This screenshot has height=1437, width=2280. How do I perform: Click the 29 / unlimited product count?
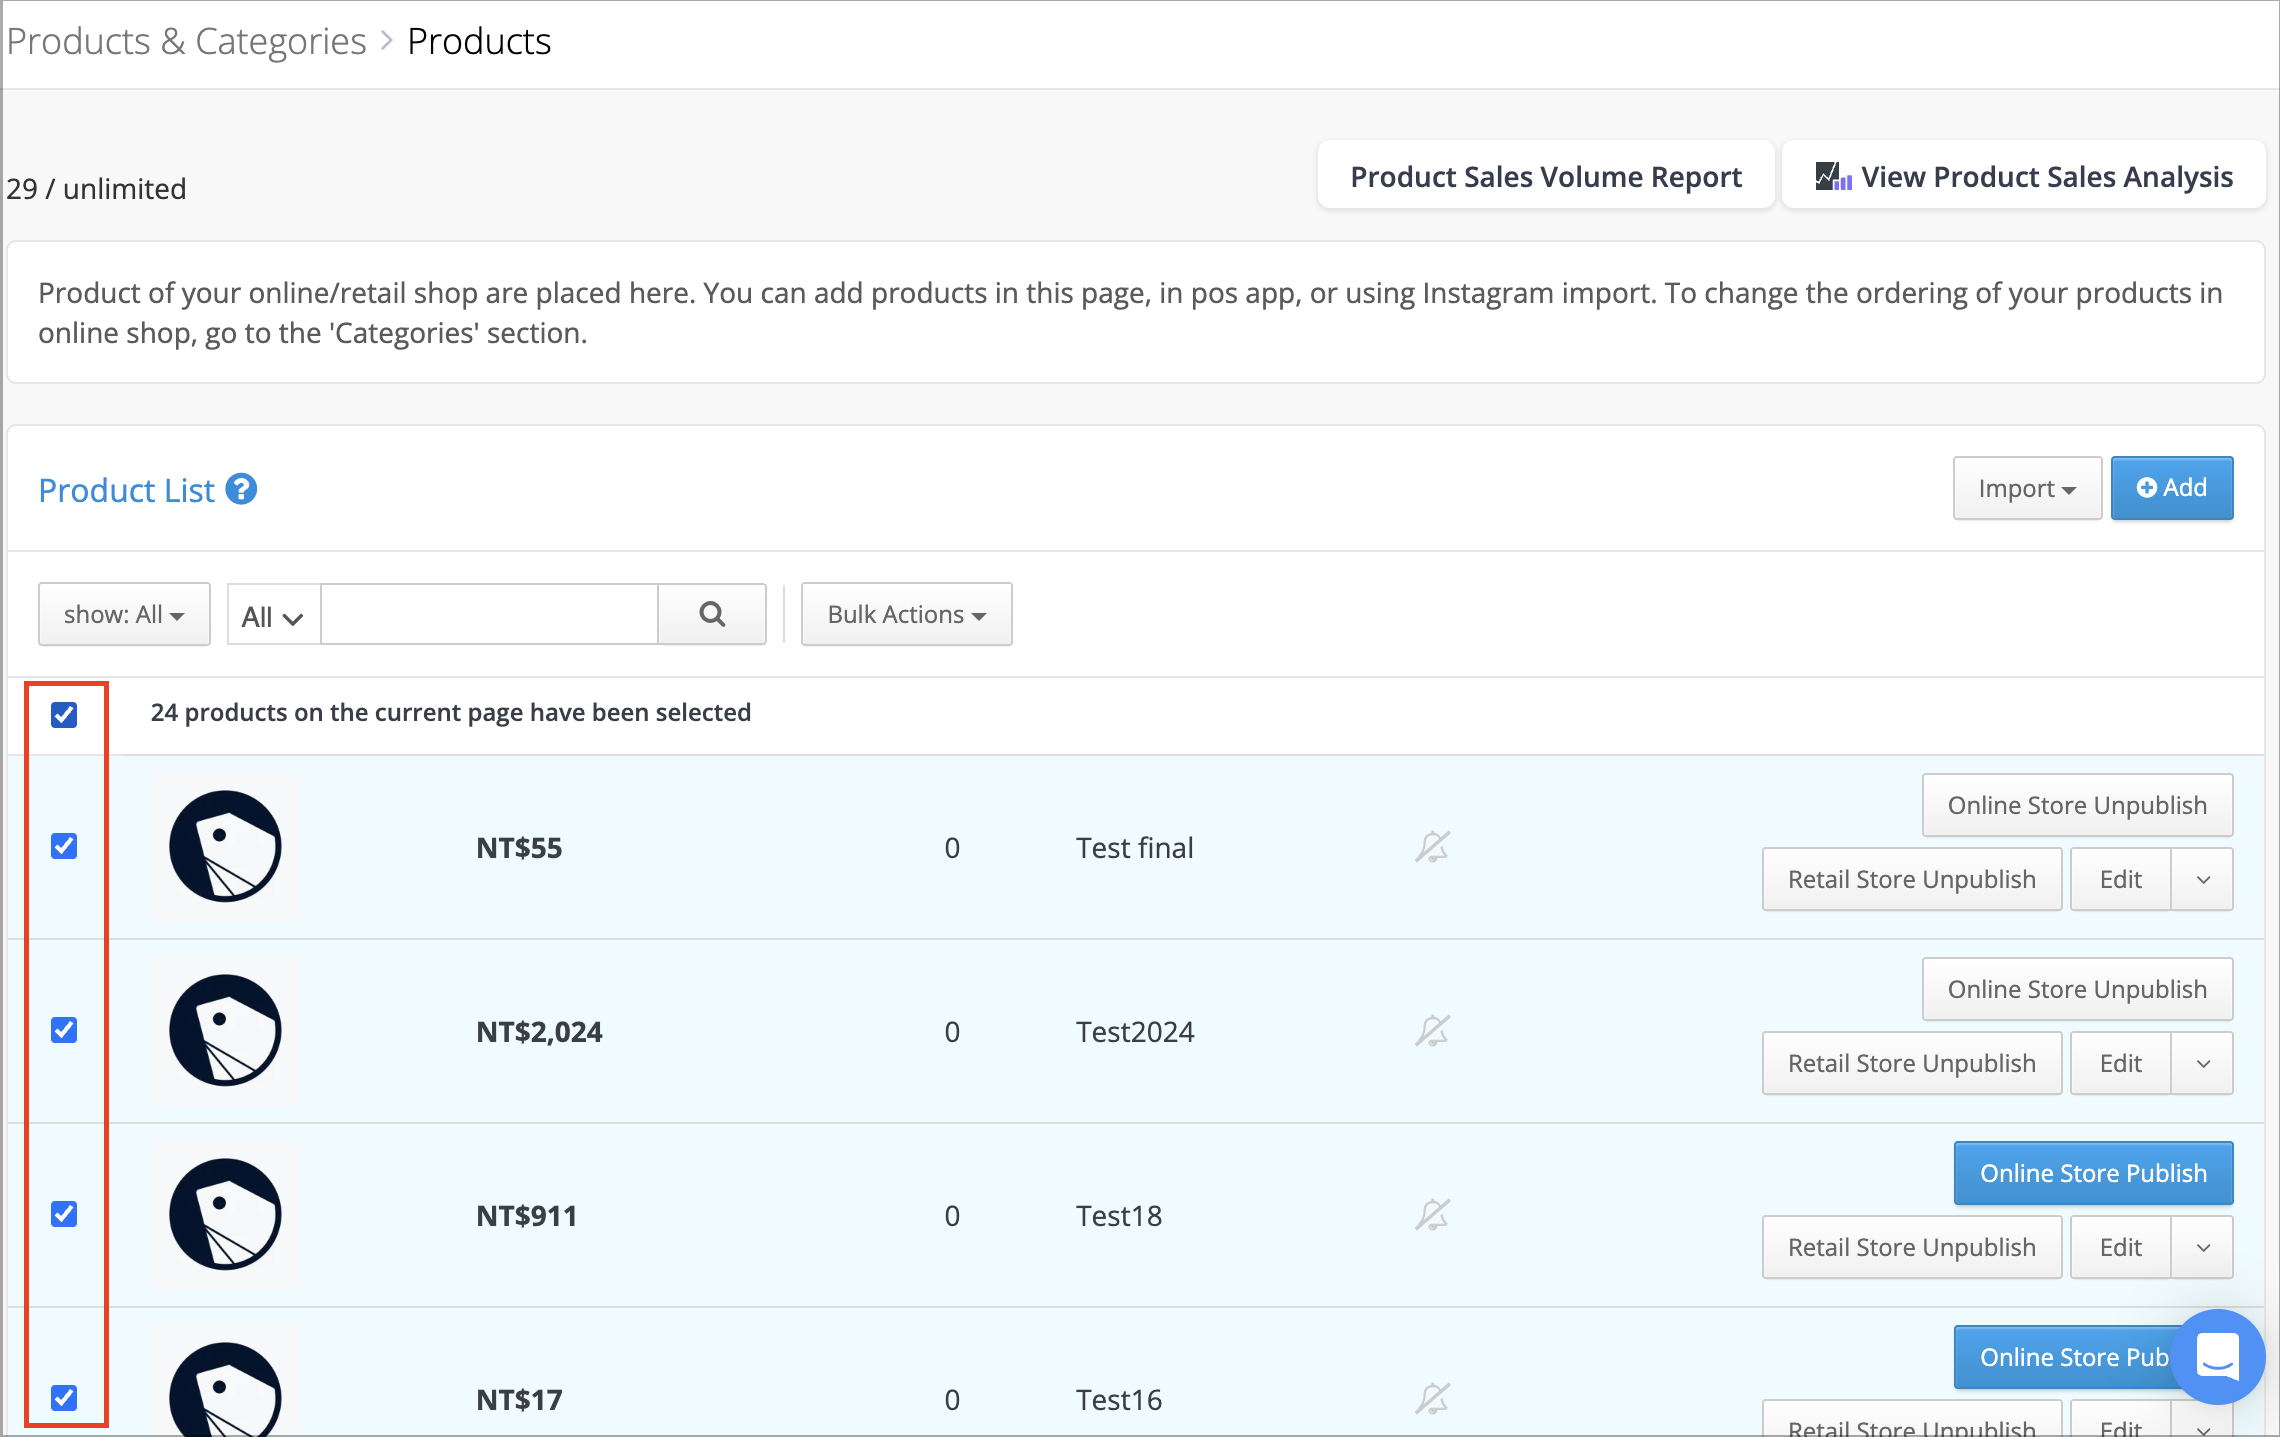(x=96, y=188)
